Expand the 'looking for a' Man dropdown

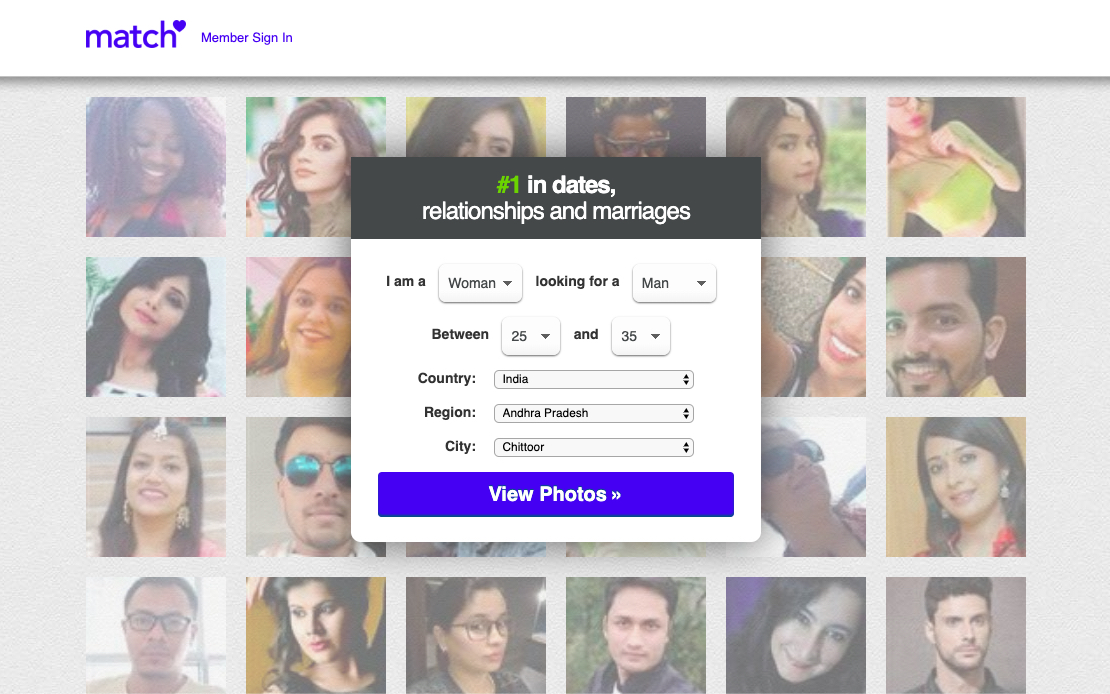(674, 283)
